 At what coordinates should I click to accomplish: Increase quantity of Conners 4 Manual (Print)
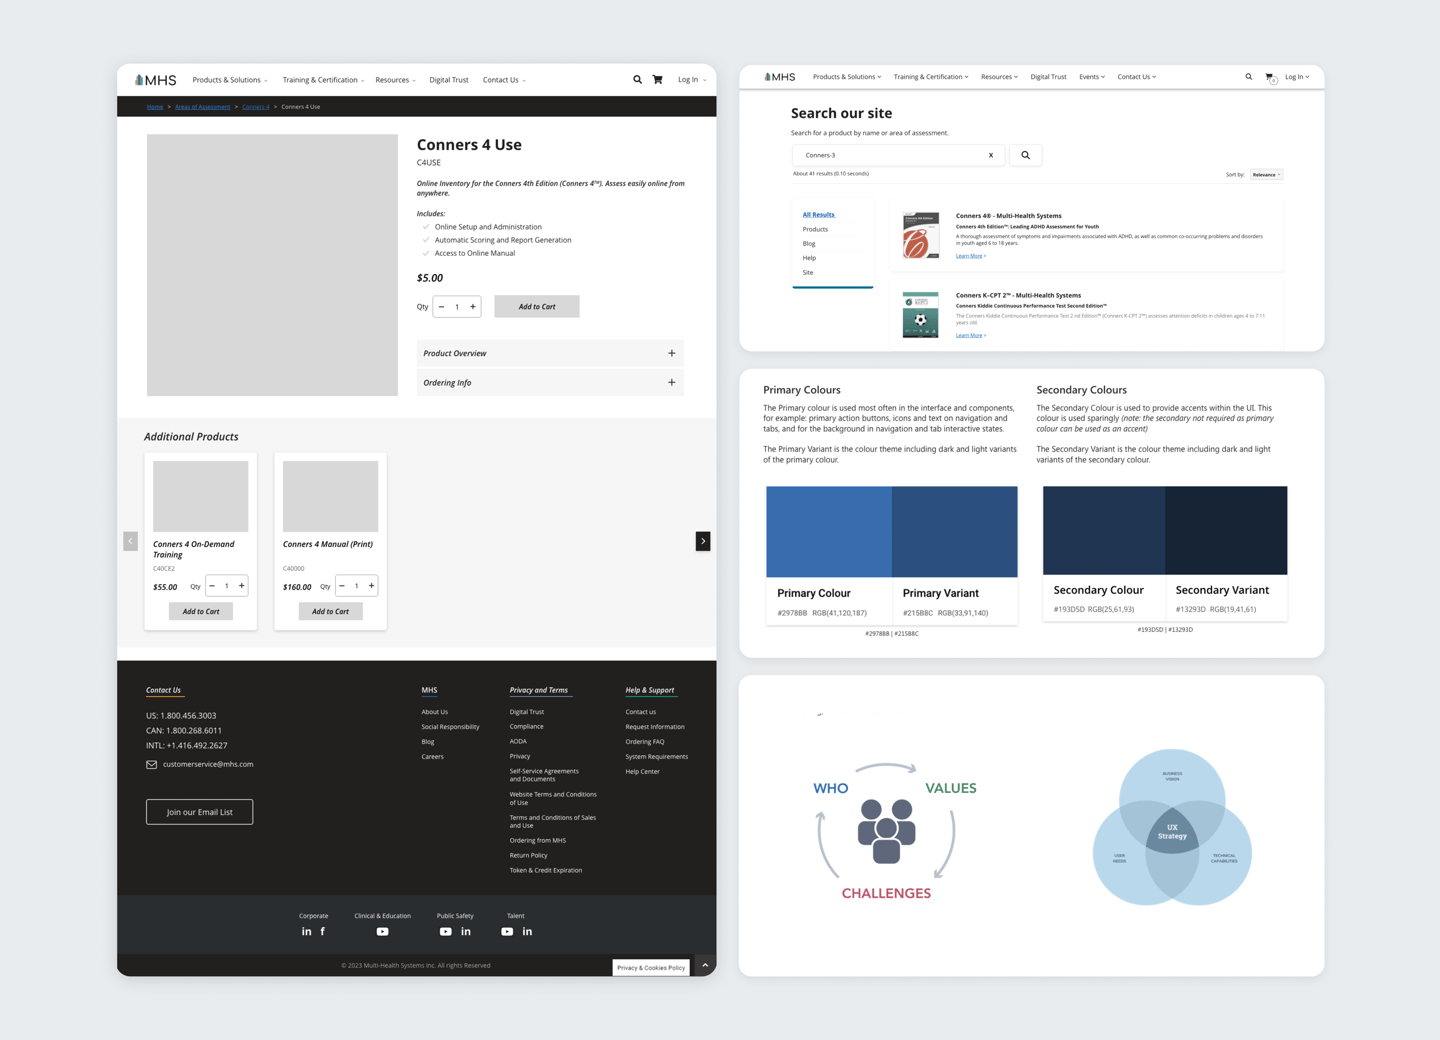(371, 586)
